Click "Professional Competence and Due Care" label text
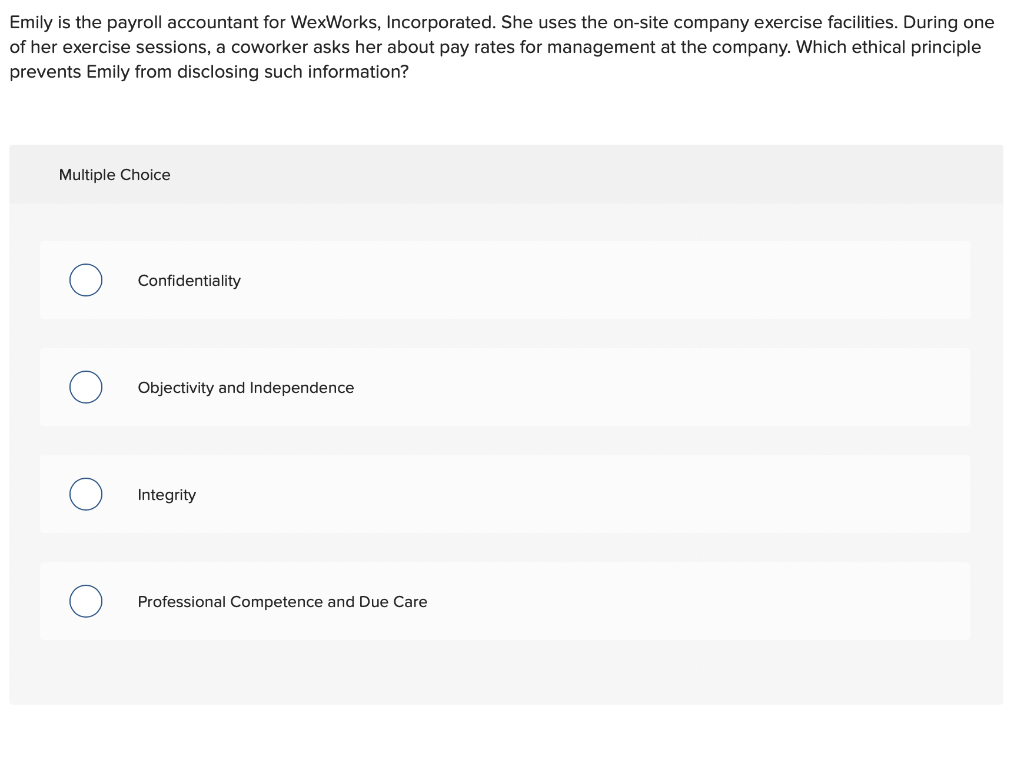This screenshot has height=780, width=1024. coord(282,602)
